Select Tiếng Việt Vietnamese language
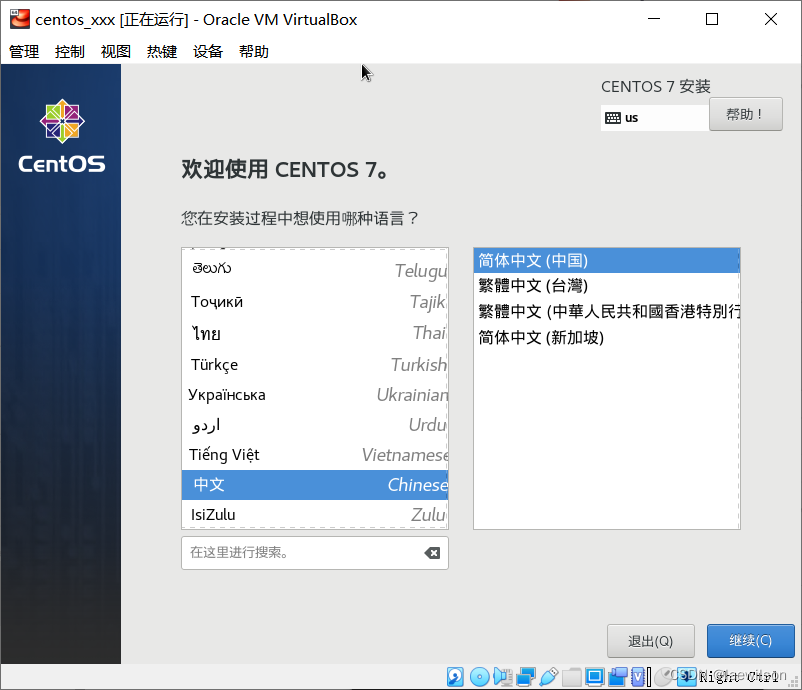Viewport: 802px width, 690px height. [315, 455]
